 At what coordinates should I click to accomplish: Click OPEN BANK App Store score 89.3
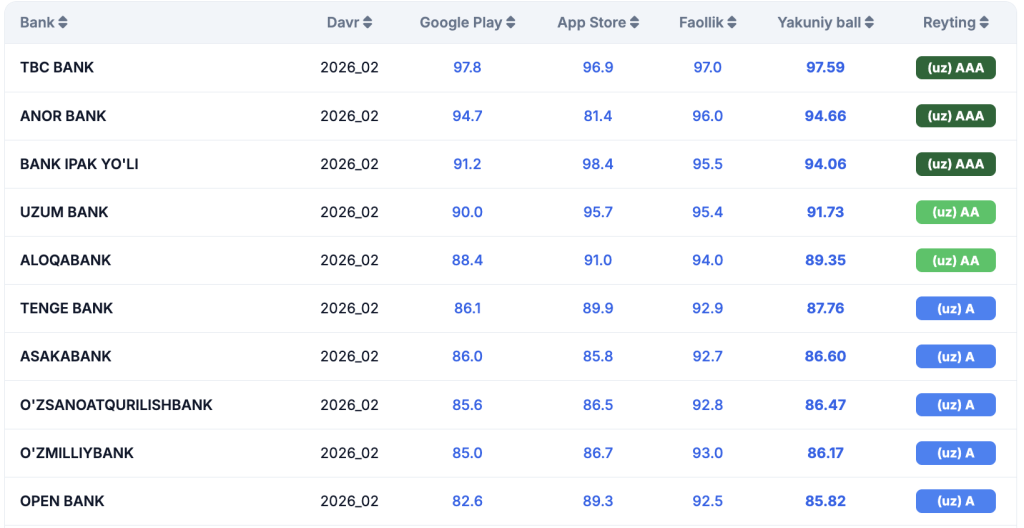pos(598,501)
